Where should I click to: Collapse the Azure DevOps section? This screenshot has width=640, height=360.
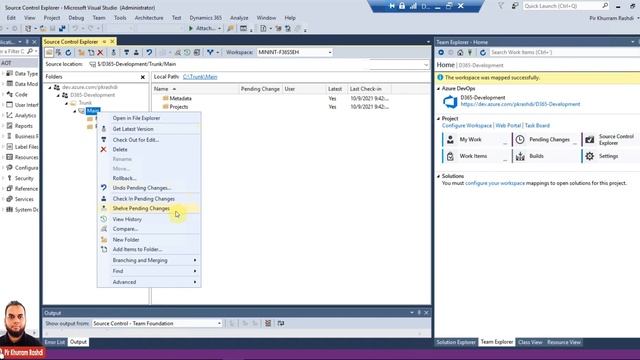pos(439,89)
